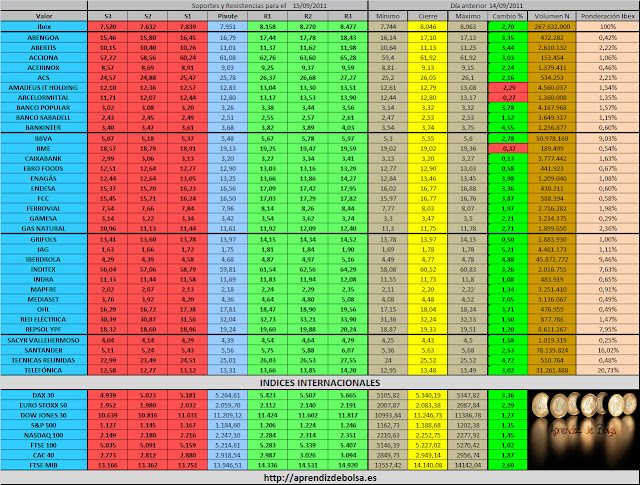Select the 'R2' column header
The width and height of the screenshot is (640, 485).
[x=308, y=16]
